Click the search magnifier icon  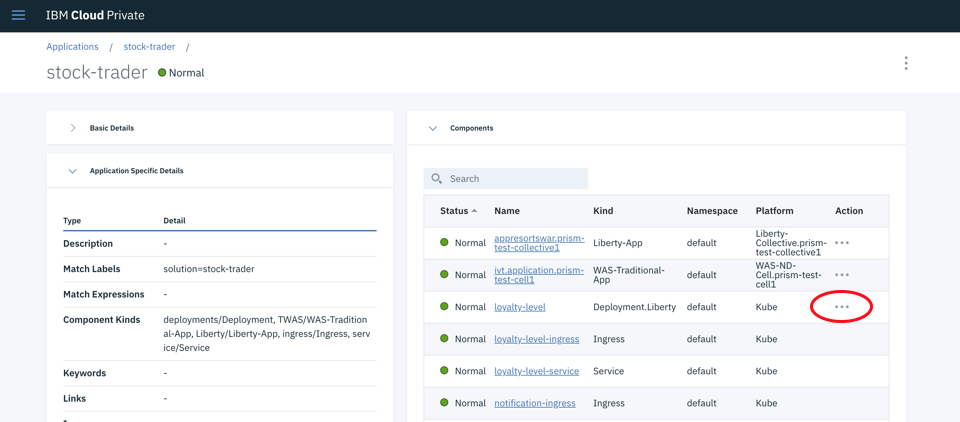(437, 178)
